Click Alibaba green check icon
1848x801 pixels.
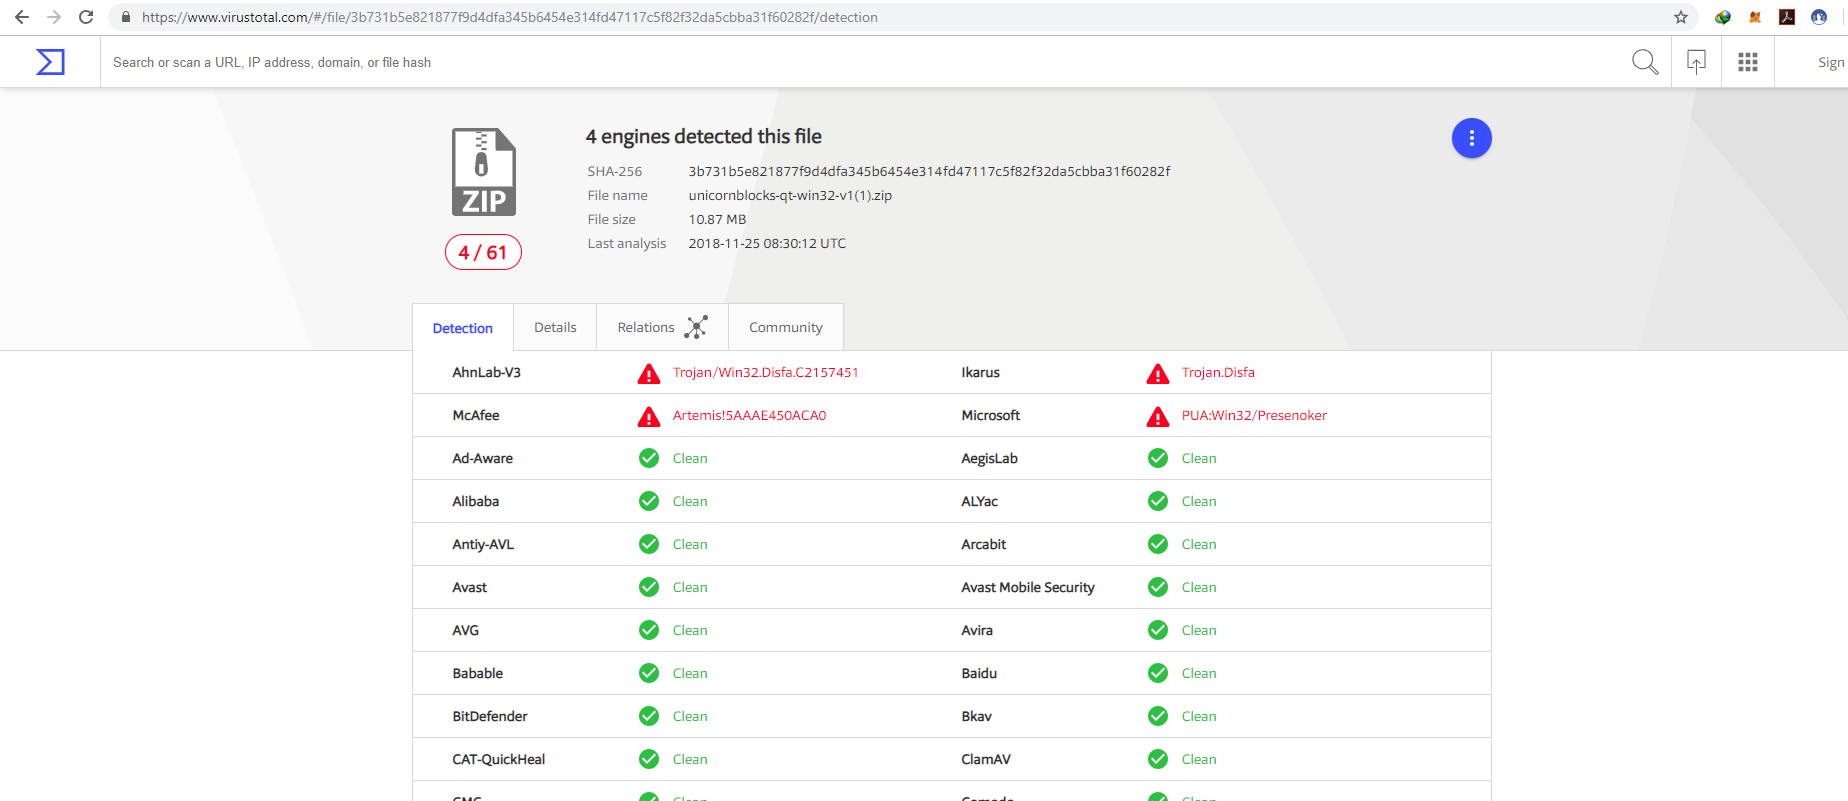click(x=649, y=501)
